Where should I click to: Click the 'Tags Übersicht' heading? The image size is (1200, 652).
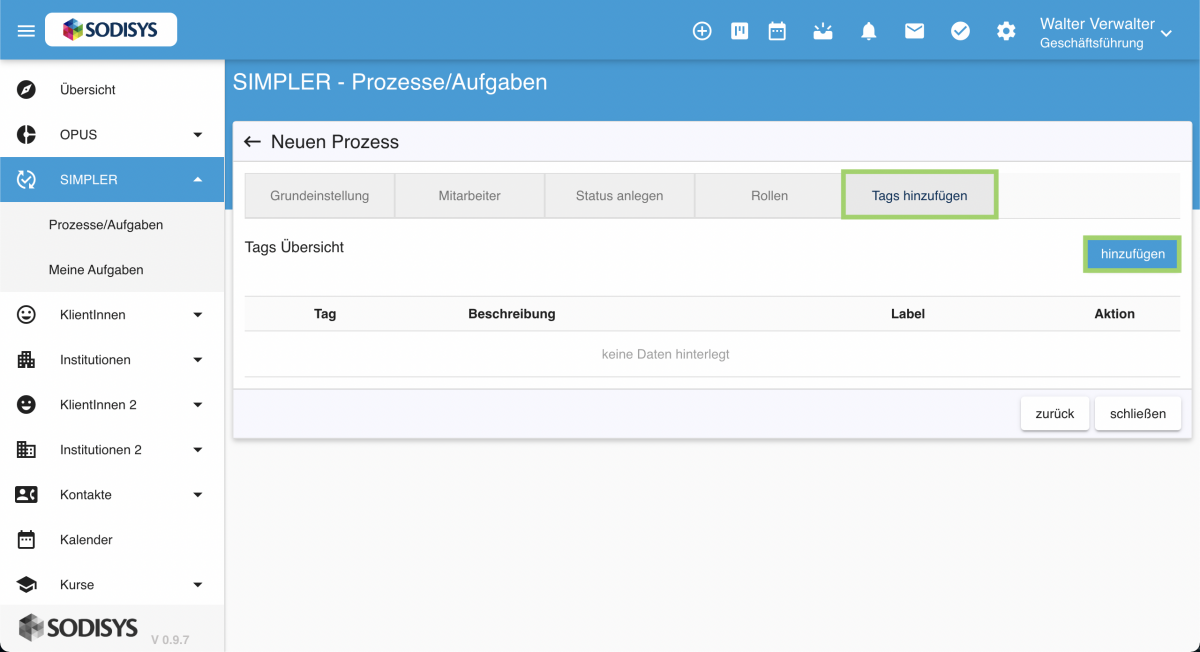(294, 247)
